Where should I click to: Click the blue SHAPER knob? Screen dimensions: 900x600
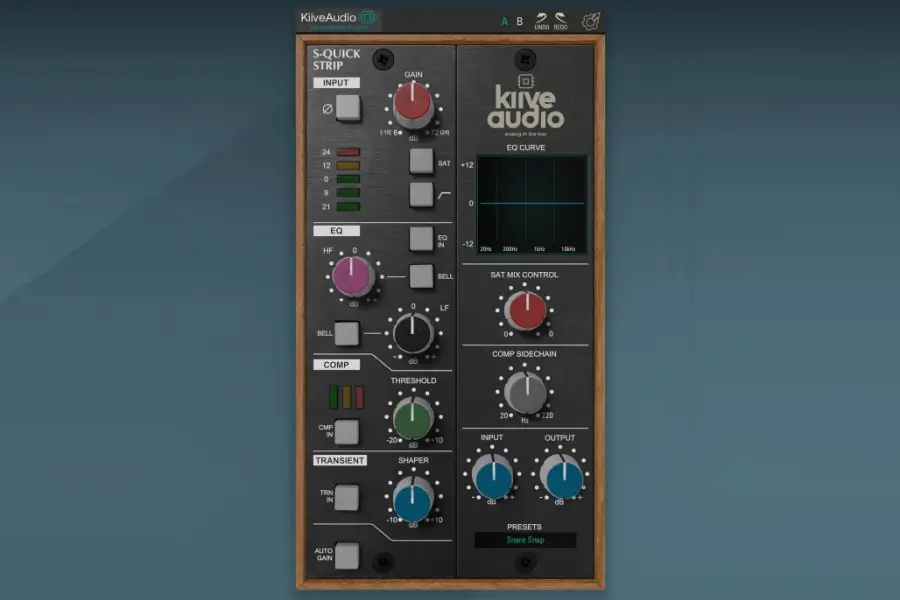413,500
